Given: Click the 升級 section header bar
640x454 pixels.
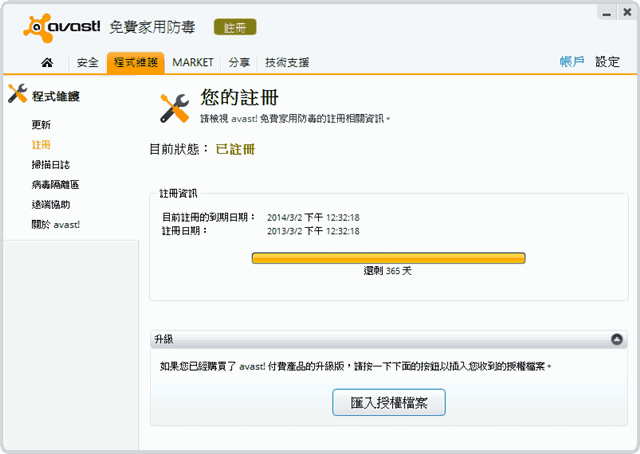Looking at the screenshot, I should click(x=389, y=339).
